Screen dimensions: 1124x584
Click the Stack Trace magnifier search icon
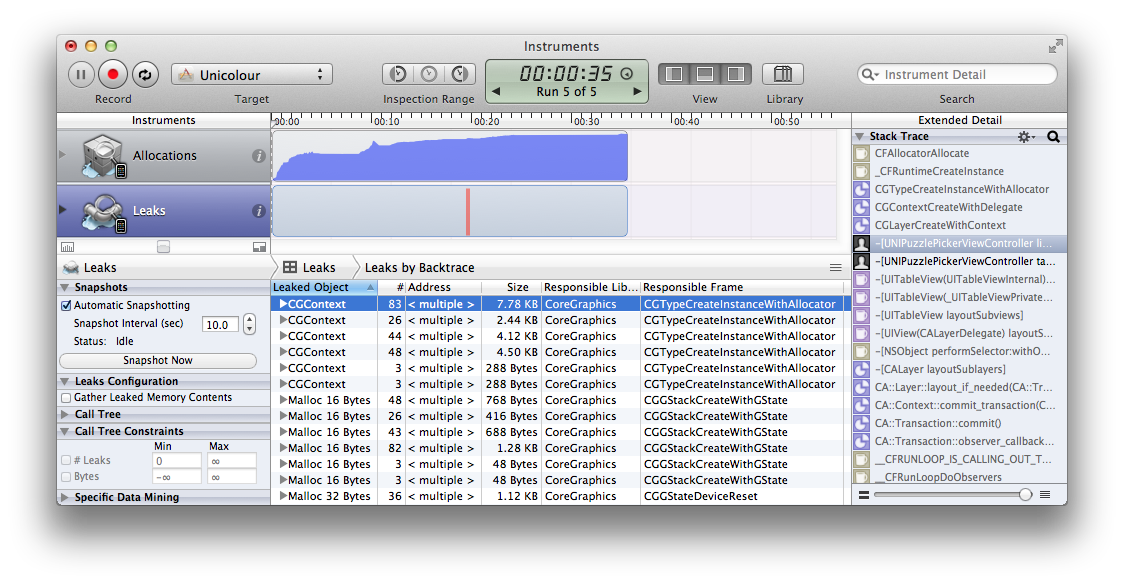[x=1053, y=136]
